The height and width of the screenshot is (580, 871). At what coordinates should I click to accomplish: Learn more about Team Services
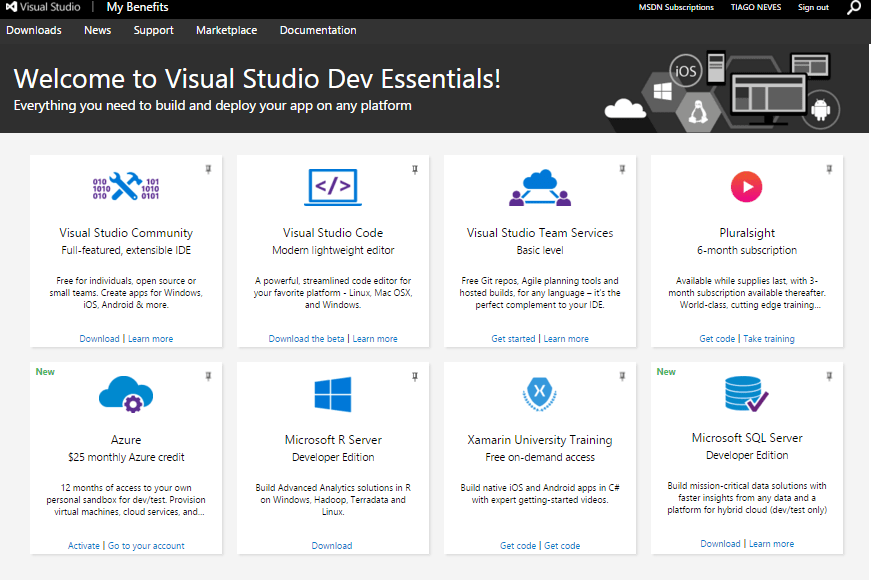coord(566,339)
